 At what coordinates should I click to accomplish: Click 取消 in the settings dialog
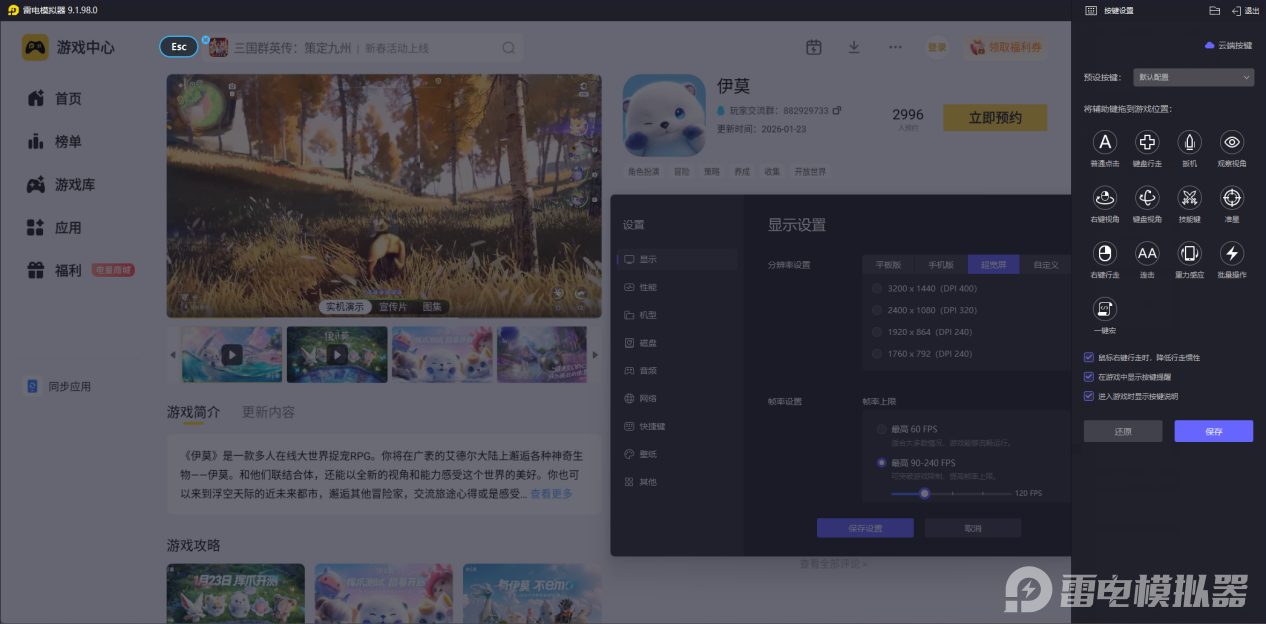click(973, 528)
